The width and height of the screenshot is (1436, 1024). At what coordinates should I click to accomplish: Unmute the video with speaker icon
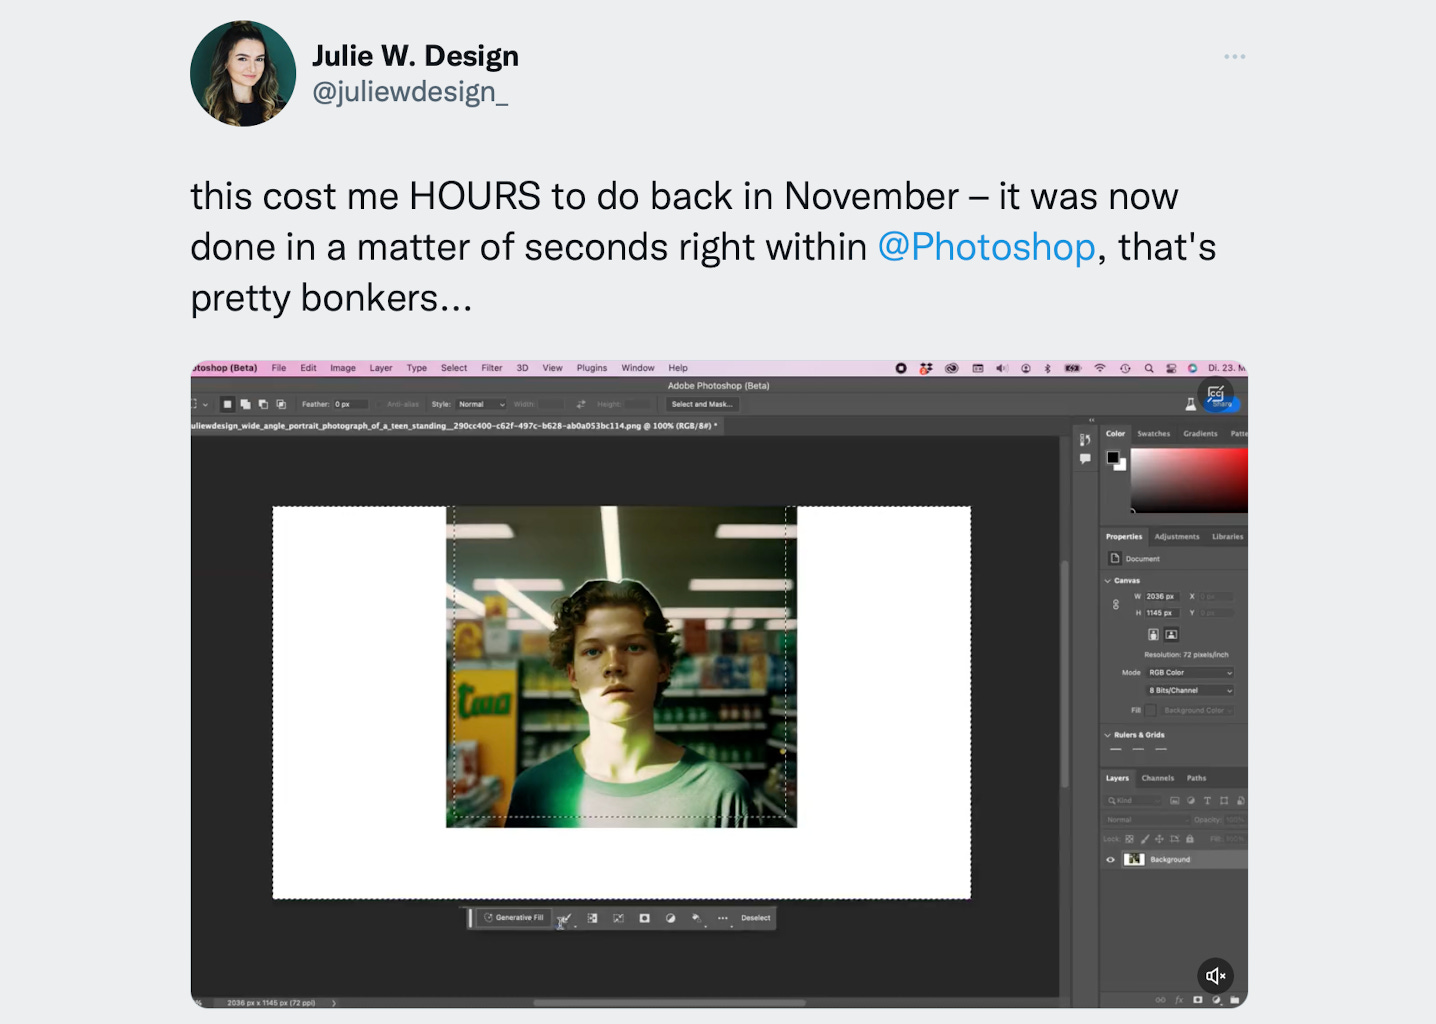[1215, 975]
